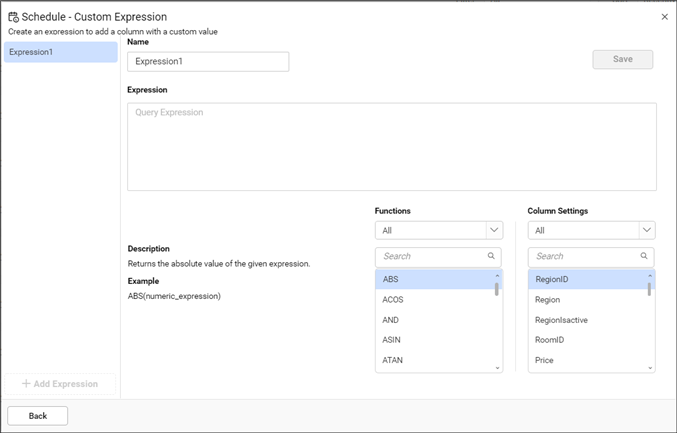Pick the ATAN function
This screenshot has width=677, height=433.
(x=432, y=360)
